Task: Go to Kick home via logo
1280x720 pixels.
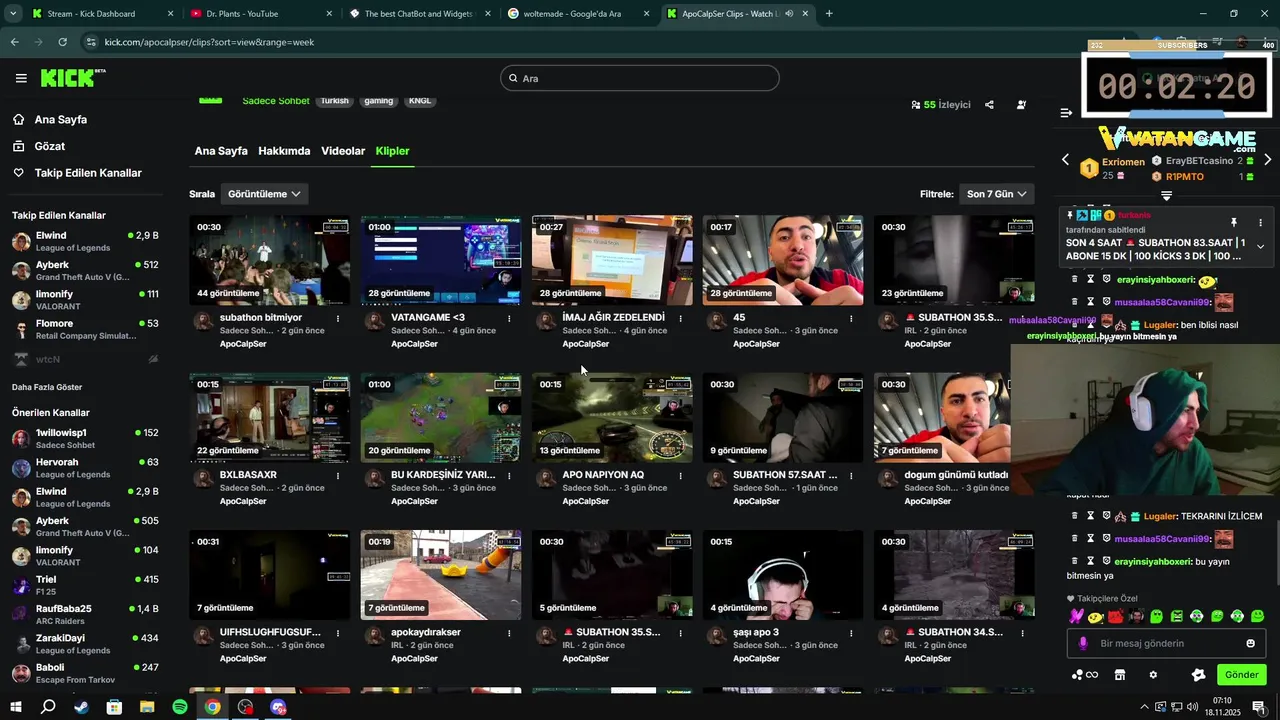Action: (72, 78)
